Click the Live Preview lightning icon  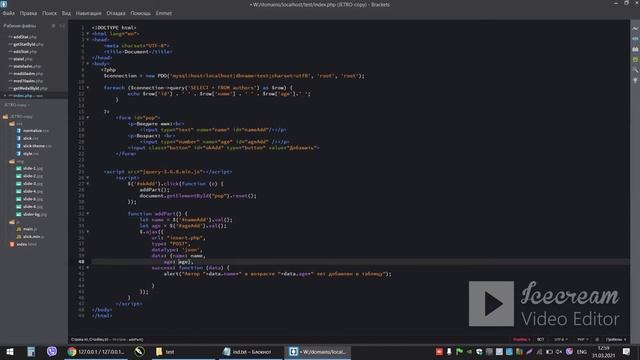point(635,29)
